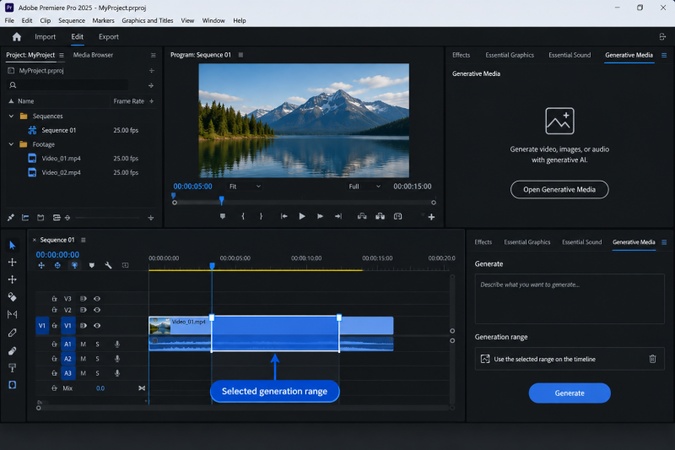Click the captions track icon beside wrench
This screenshot has width=675, height=450.
tap(125, 265)
